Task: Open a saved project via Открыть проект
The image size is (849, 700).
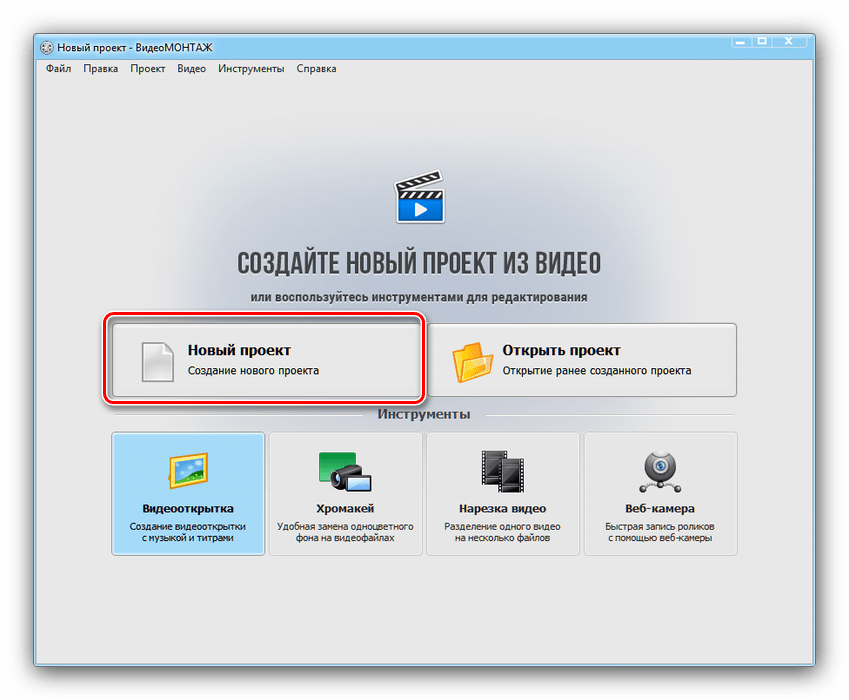Action: click(583, 358)
